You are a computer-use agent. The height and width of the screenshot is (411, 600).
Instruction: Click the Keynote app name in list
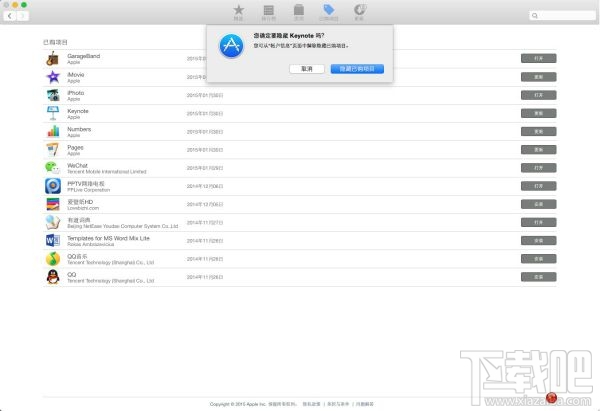(78, 111)
